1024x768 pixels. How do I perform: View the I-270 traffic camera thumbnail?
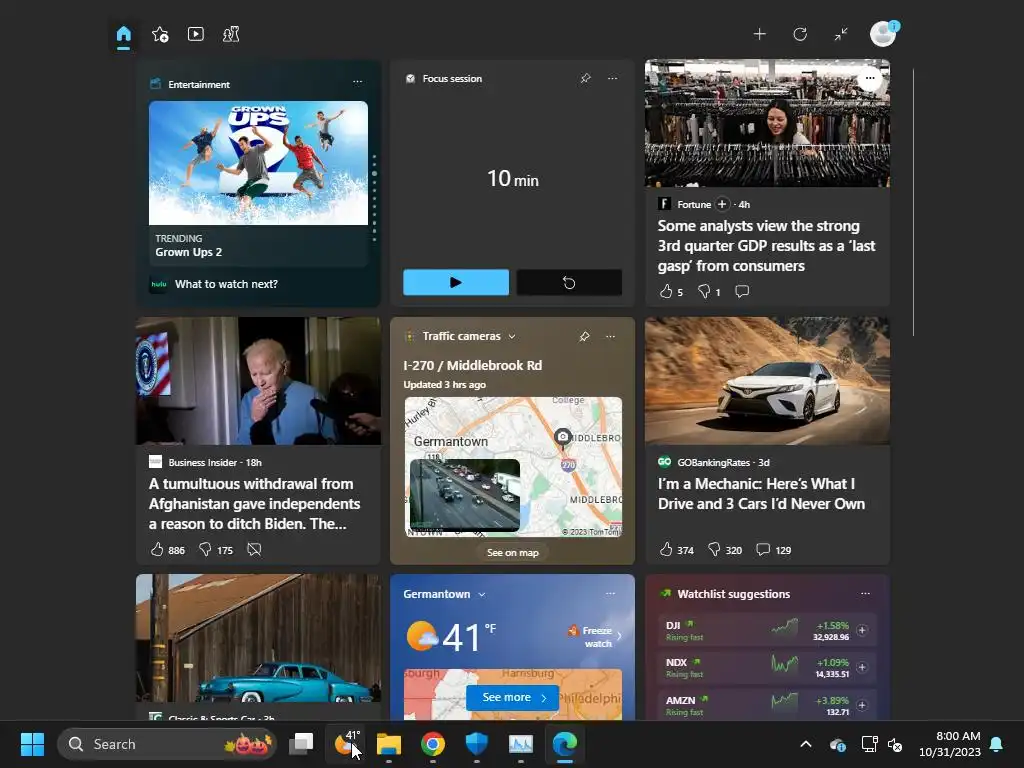point(464,494)
